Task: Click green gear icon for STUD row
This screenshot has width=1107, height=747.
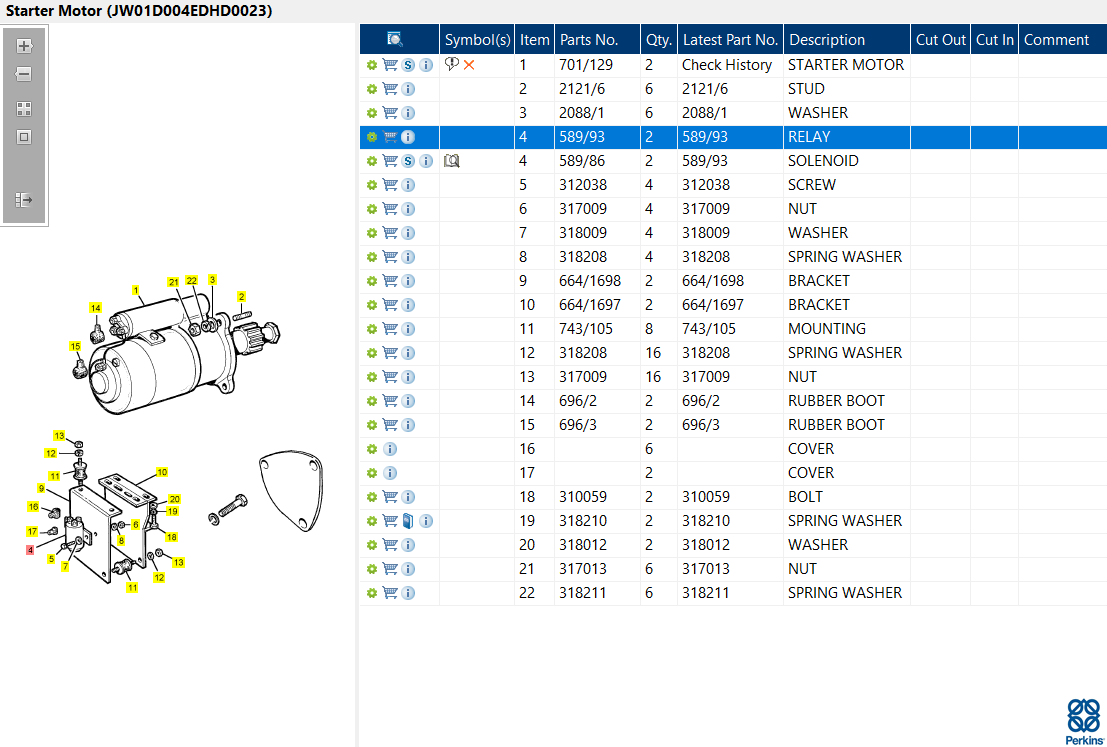Action: pyautogui.click(x=372, y=89)
